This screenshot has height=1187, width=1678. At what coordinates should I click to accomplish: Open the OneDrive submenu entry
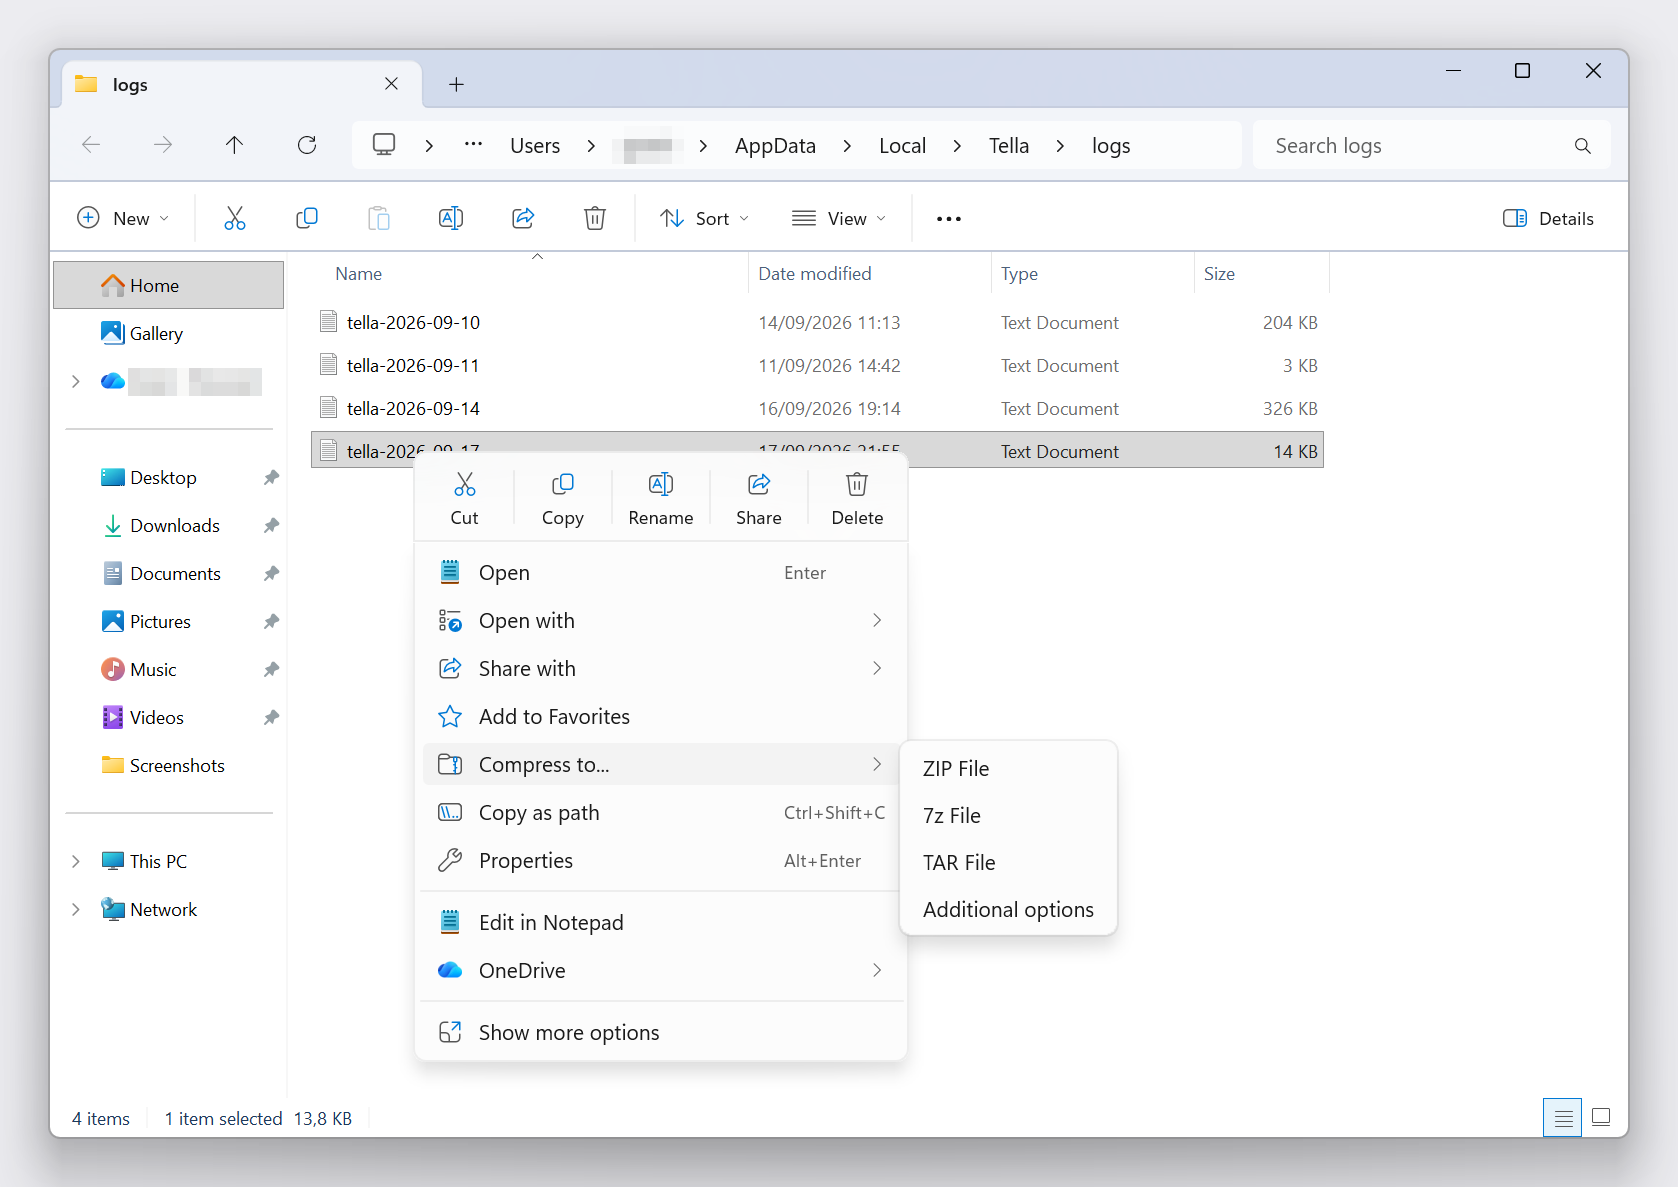(661, 971)
